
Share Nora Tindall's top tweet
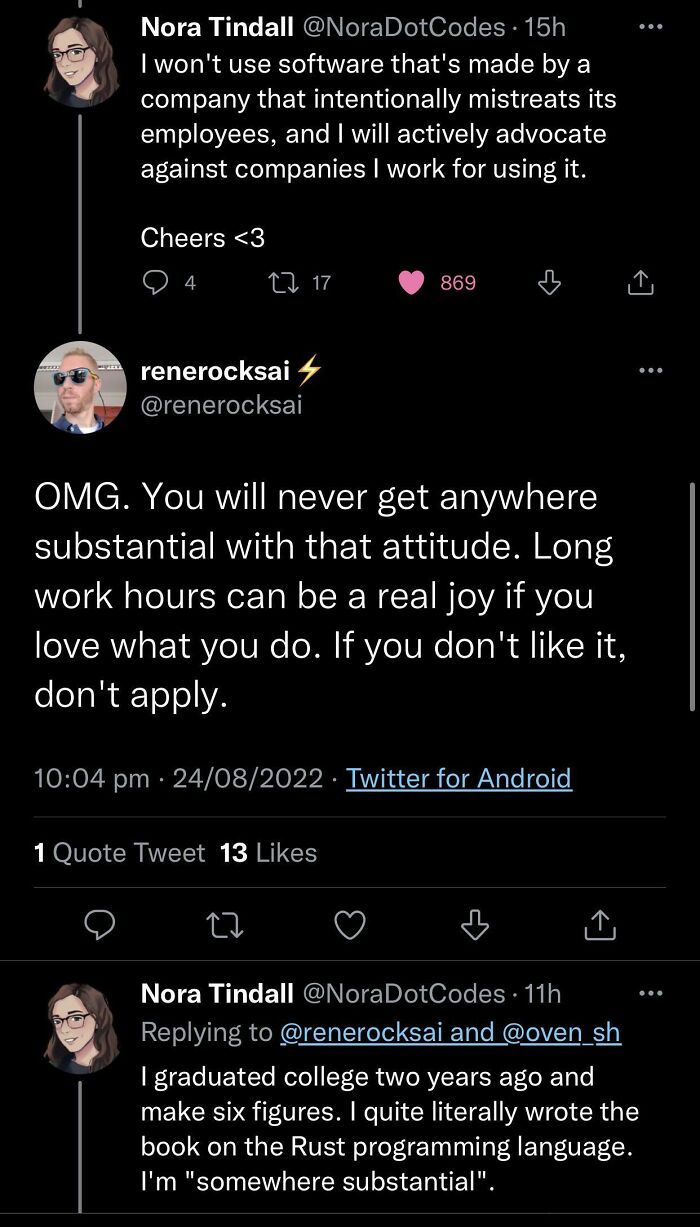(640, 284)
